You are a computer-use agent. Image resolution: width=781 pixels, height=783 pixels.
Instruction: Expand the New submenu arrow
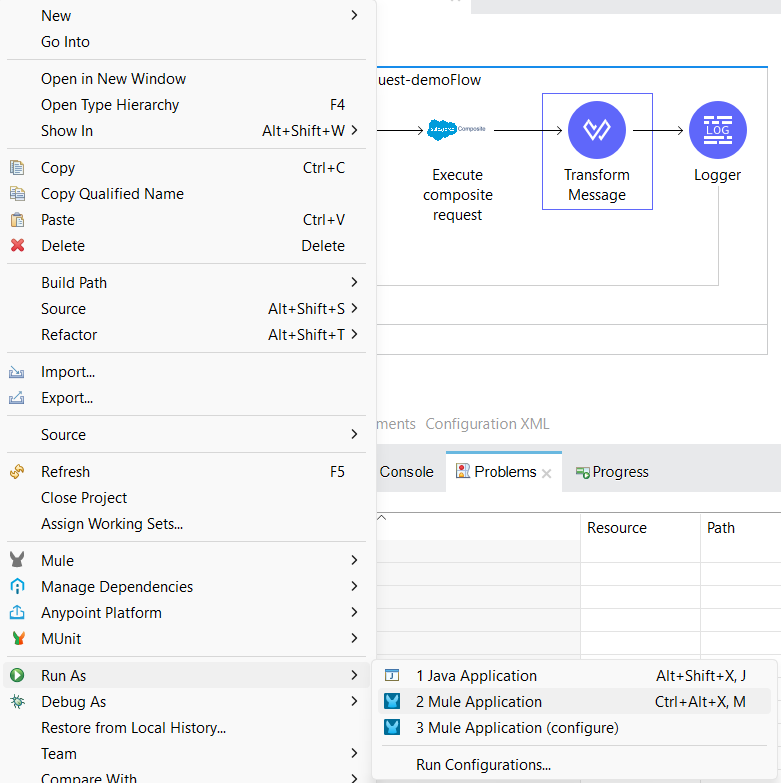(354, 16)
